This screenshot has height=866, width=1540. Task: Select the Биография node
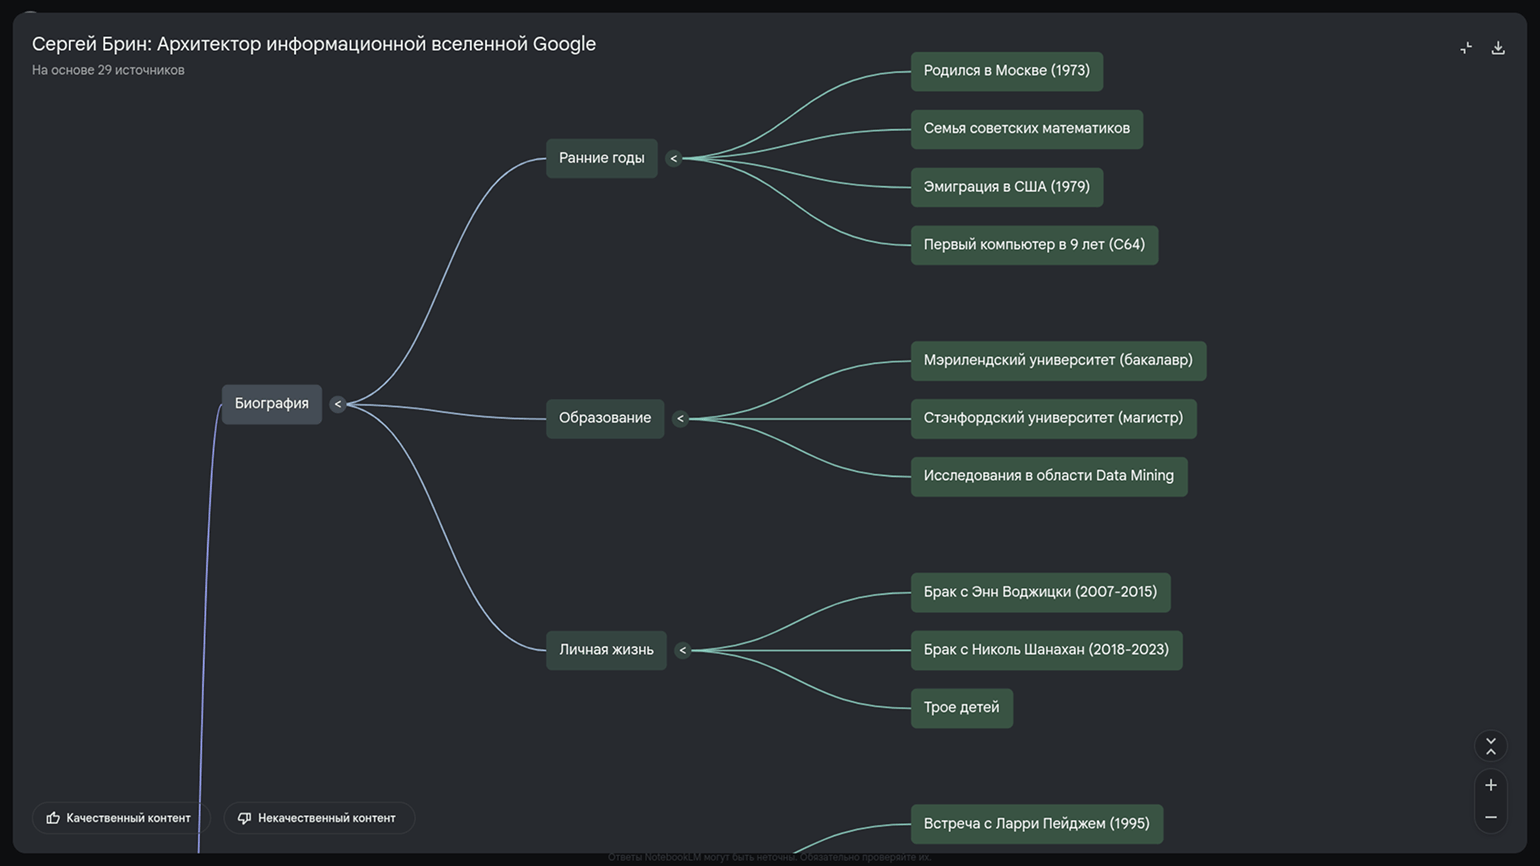pos(271,404)
